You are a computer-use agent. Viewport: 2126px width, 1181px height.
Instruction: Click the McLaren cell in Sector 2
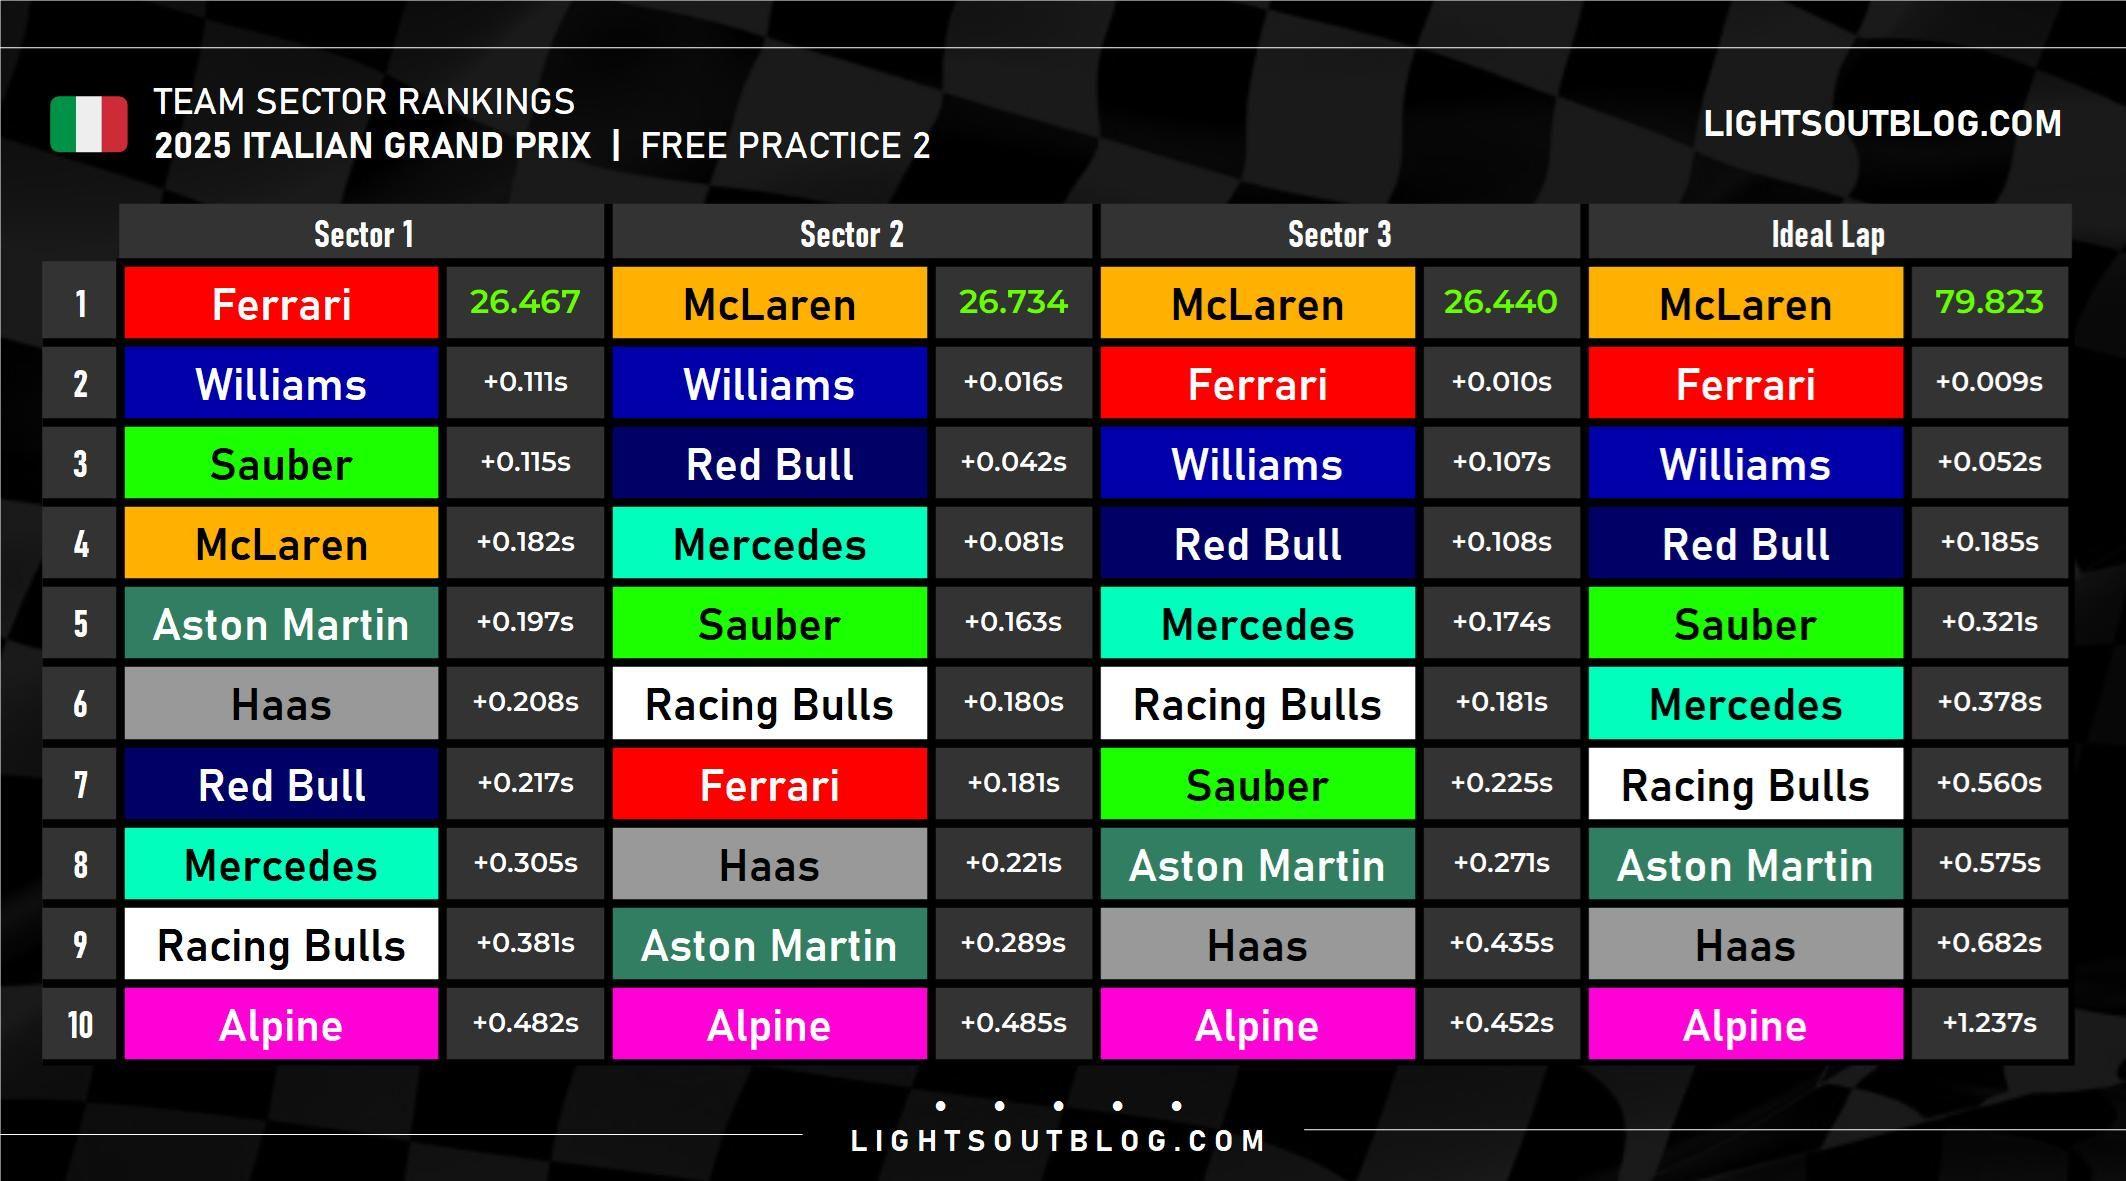769,303
